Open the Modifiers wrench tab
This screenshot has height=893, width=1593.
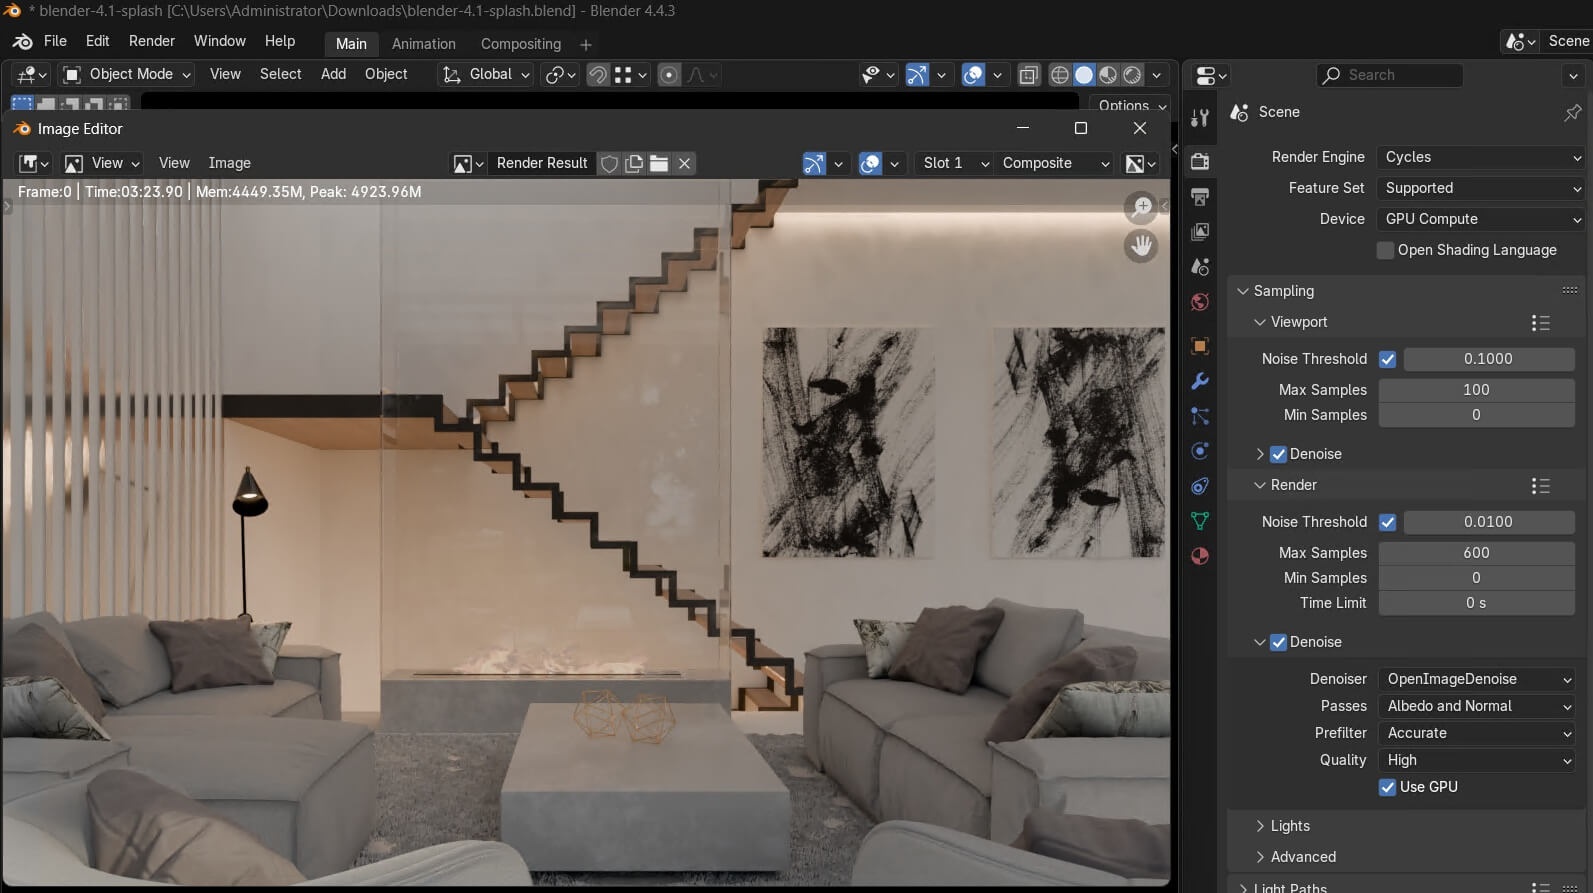click(x=1200, y=381)
